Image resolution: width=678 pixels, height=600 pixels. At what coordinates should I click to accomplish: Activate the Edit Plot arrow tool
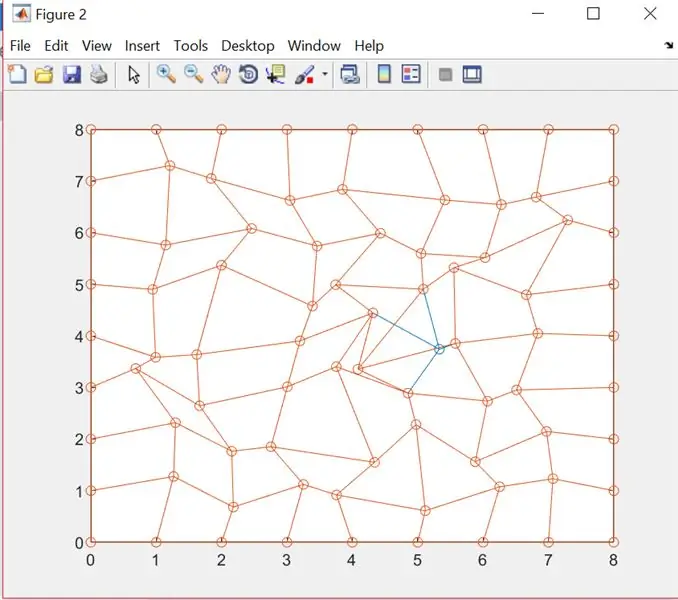coord(134,75)
